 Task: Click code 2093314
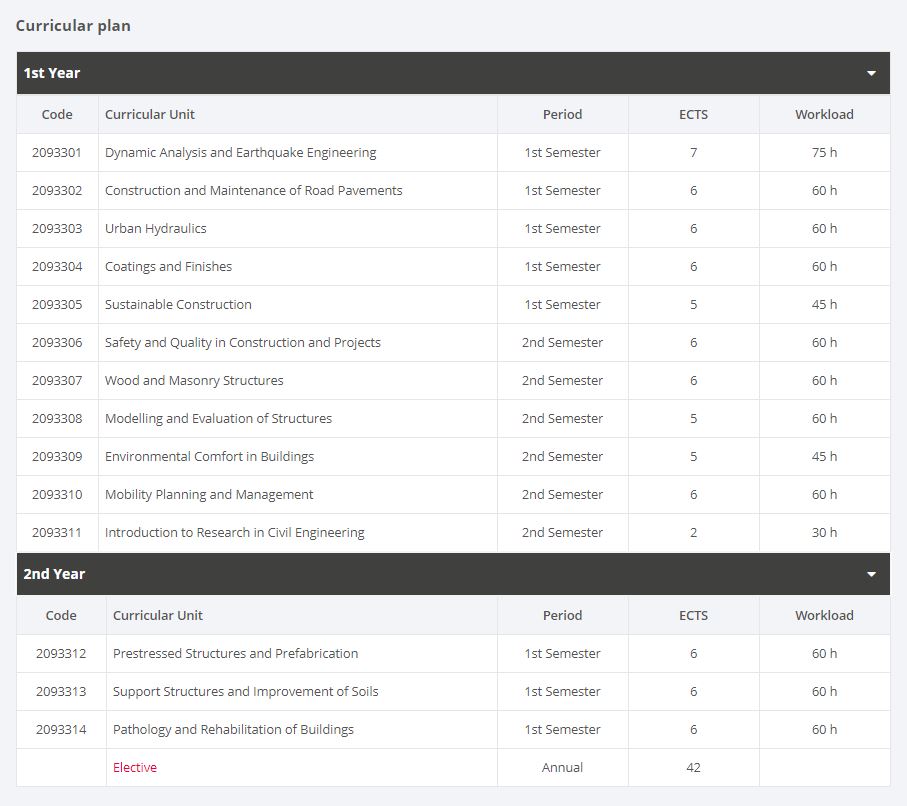[61, 730]
